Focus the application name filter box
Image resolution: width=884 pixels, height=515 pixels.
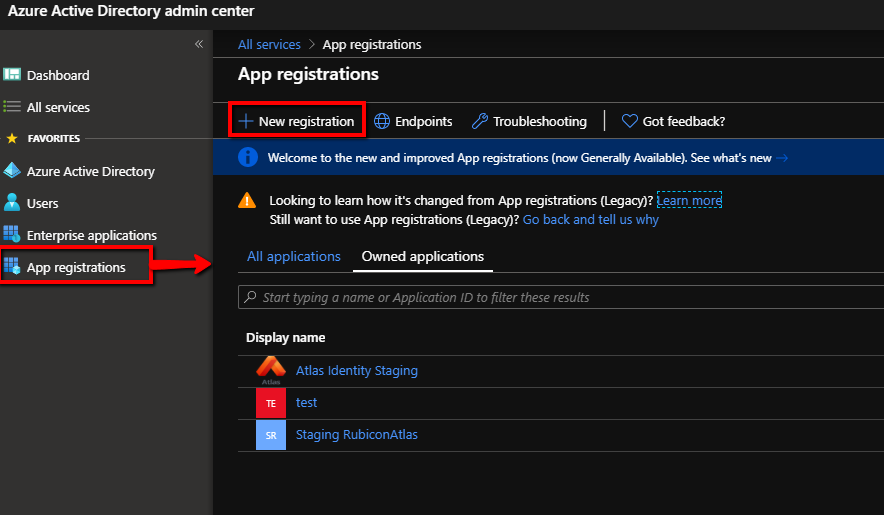coord(561,297)
